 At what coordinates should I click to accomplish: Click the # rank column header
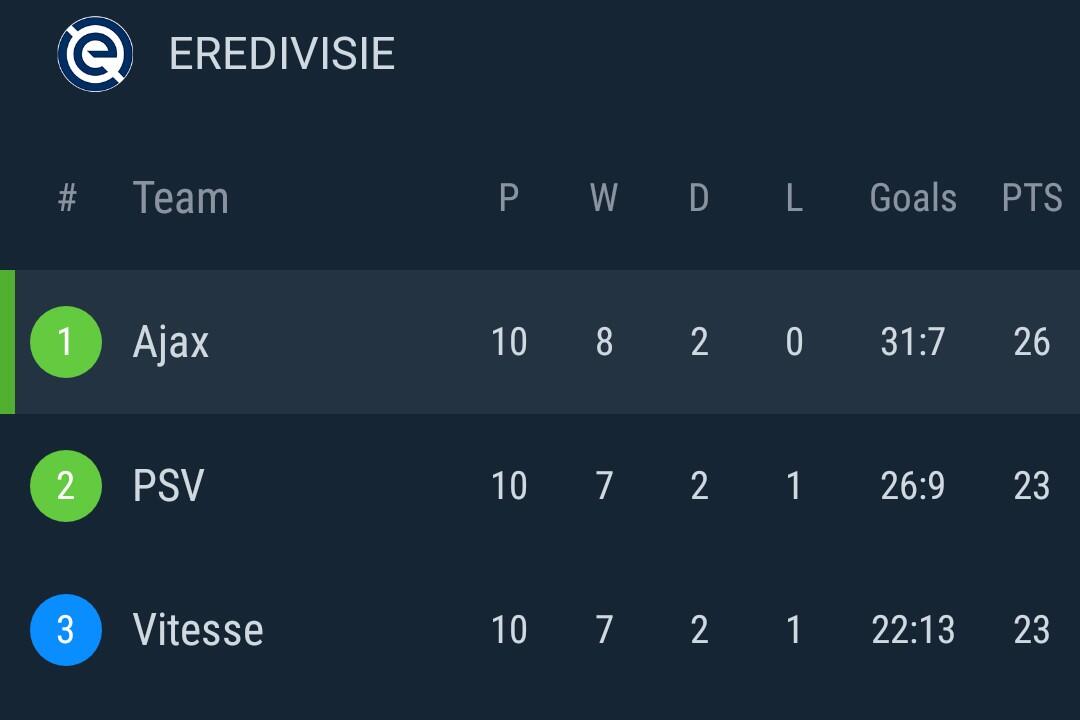(67, 198)
